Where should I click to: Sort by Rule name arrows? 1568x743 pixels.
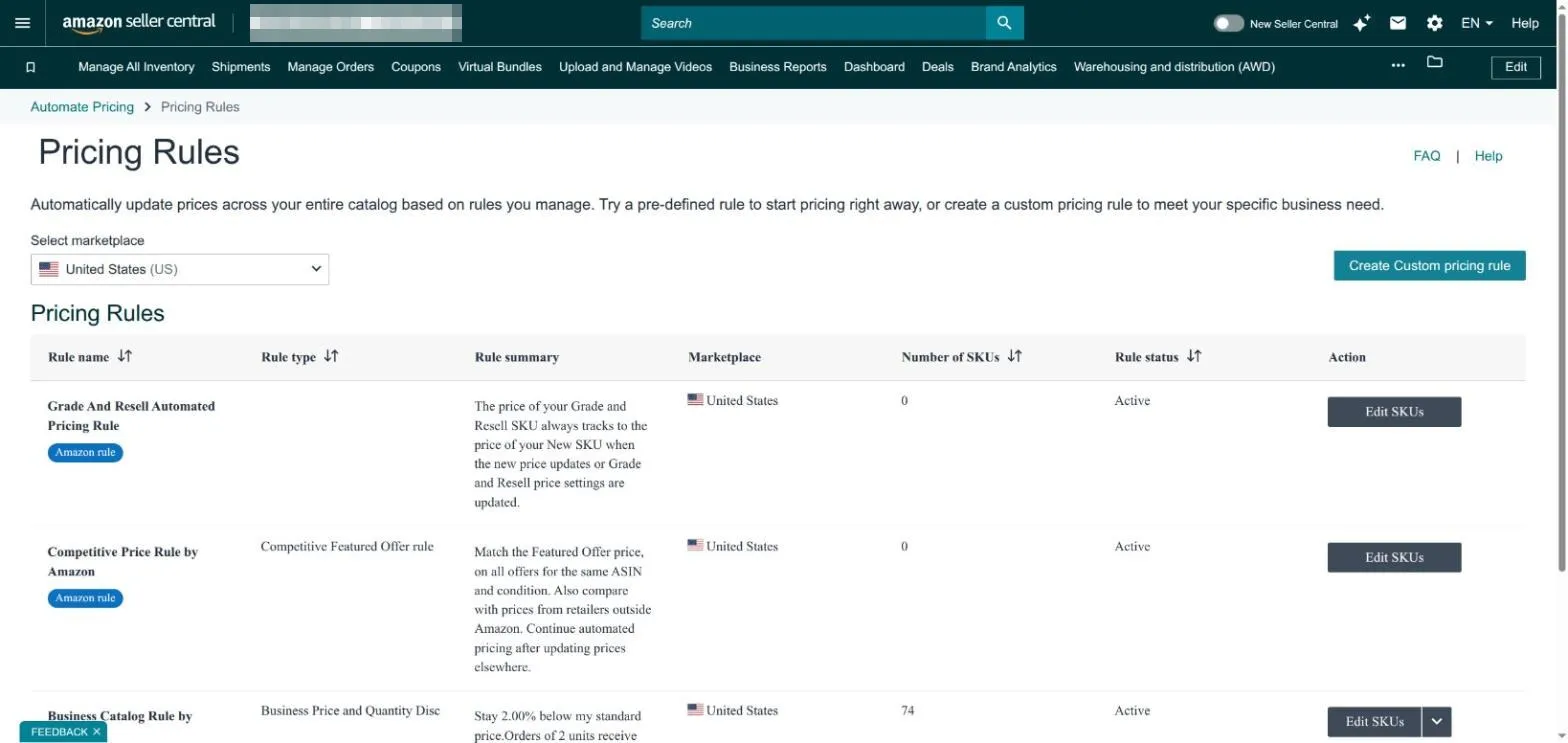[x=125, y=356]
